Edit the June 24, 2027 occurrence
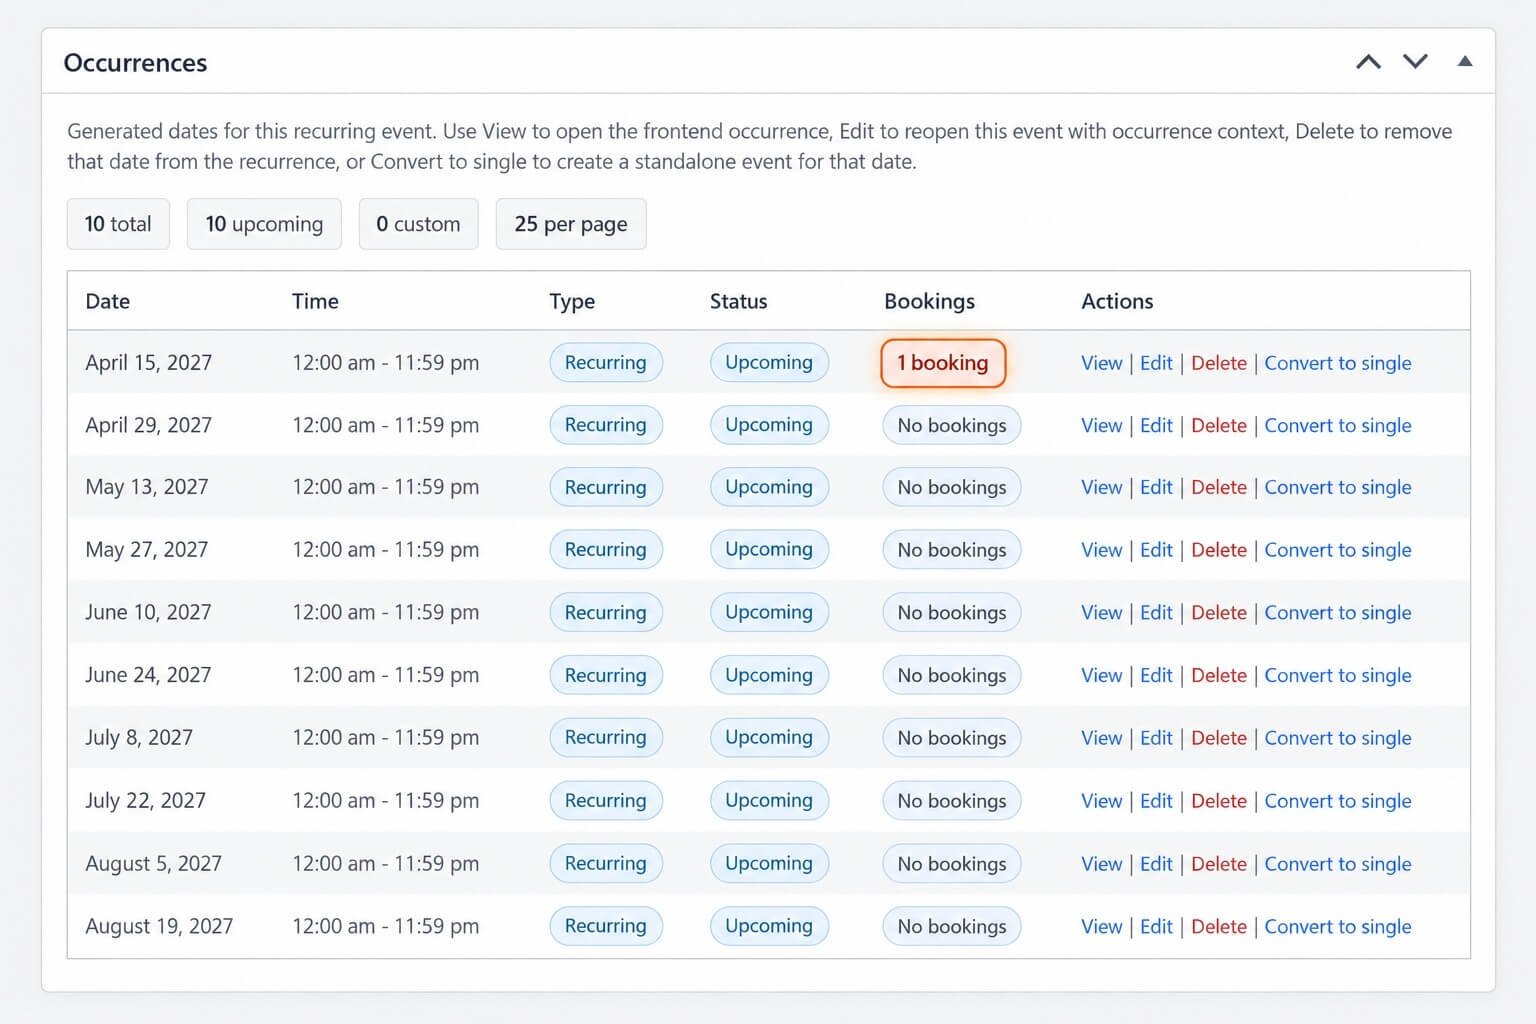The height and width of the screenshot is (1024, 1536). (1156, 676)
